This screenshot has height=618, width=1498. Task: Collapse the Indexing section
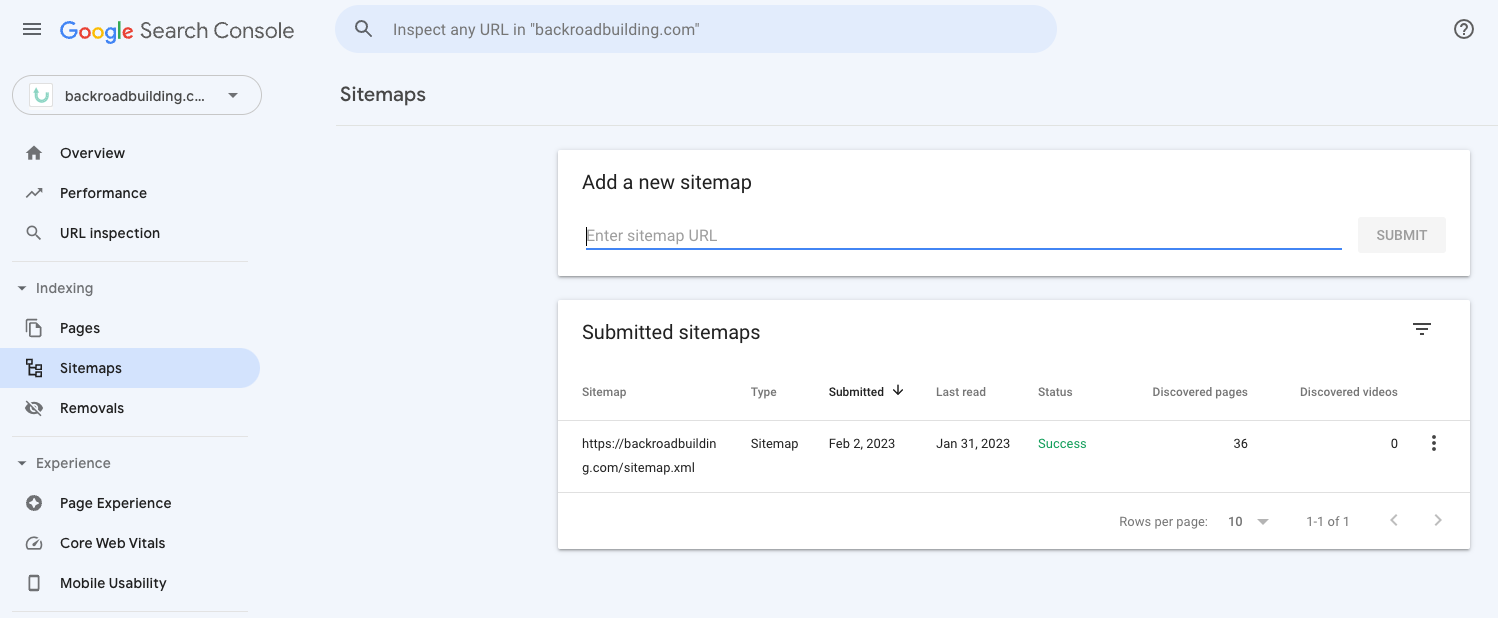pyautogui.click(x=22, y=288)
